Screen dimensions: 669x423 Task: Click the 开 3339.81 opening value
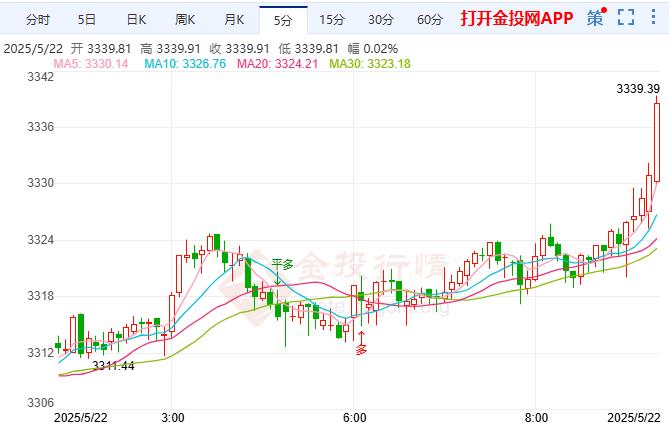pos(101,49)
